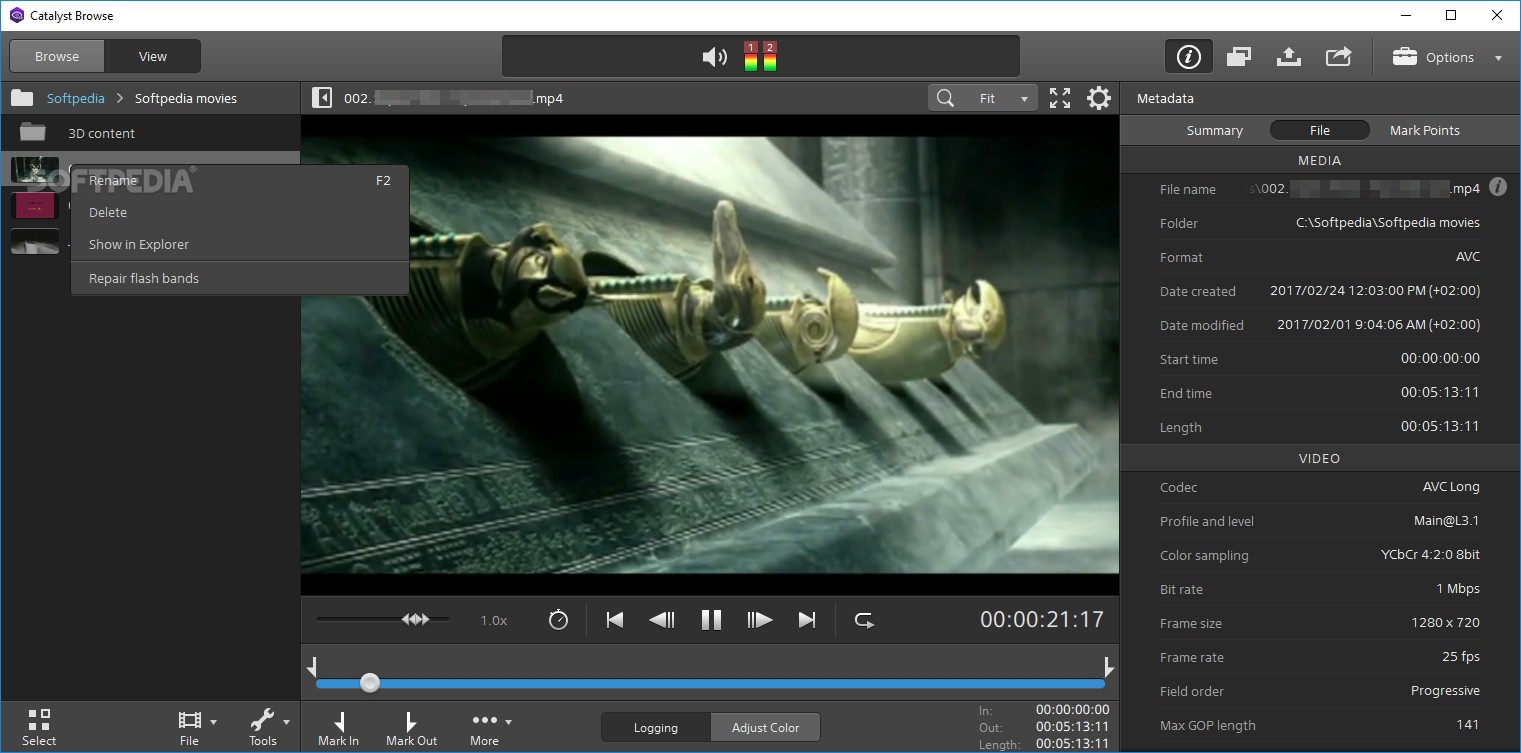Screen dimensions: 1521x753
Task: Open the Fit zoom dropdown
Action: coord(1002,98)
